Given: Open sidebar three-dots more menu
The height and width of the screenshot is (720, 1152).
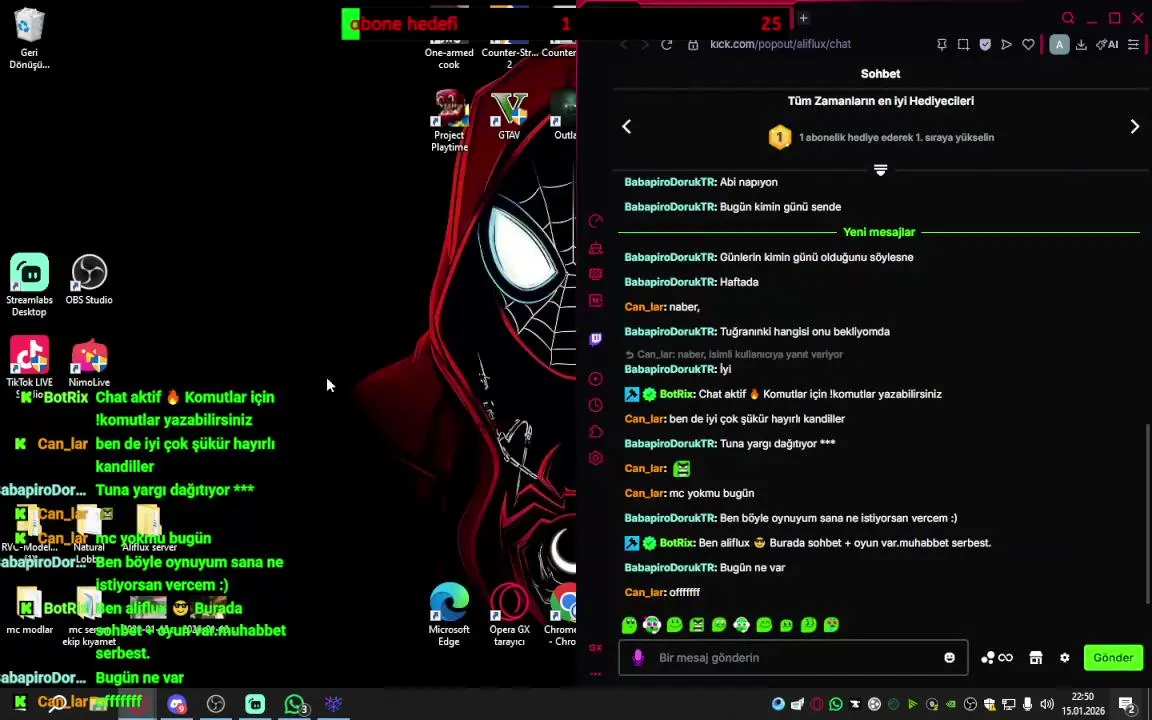Looking at the screenshot, I should pos(596,673).
